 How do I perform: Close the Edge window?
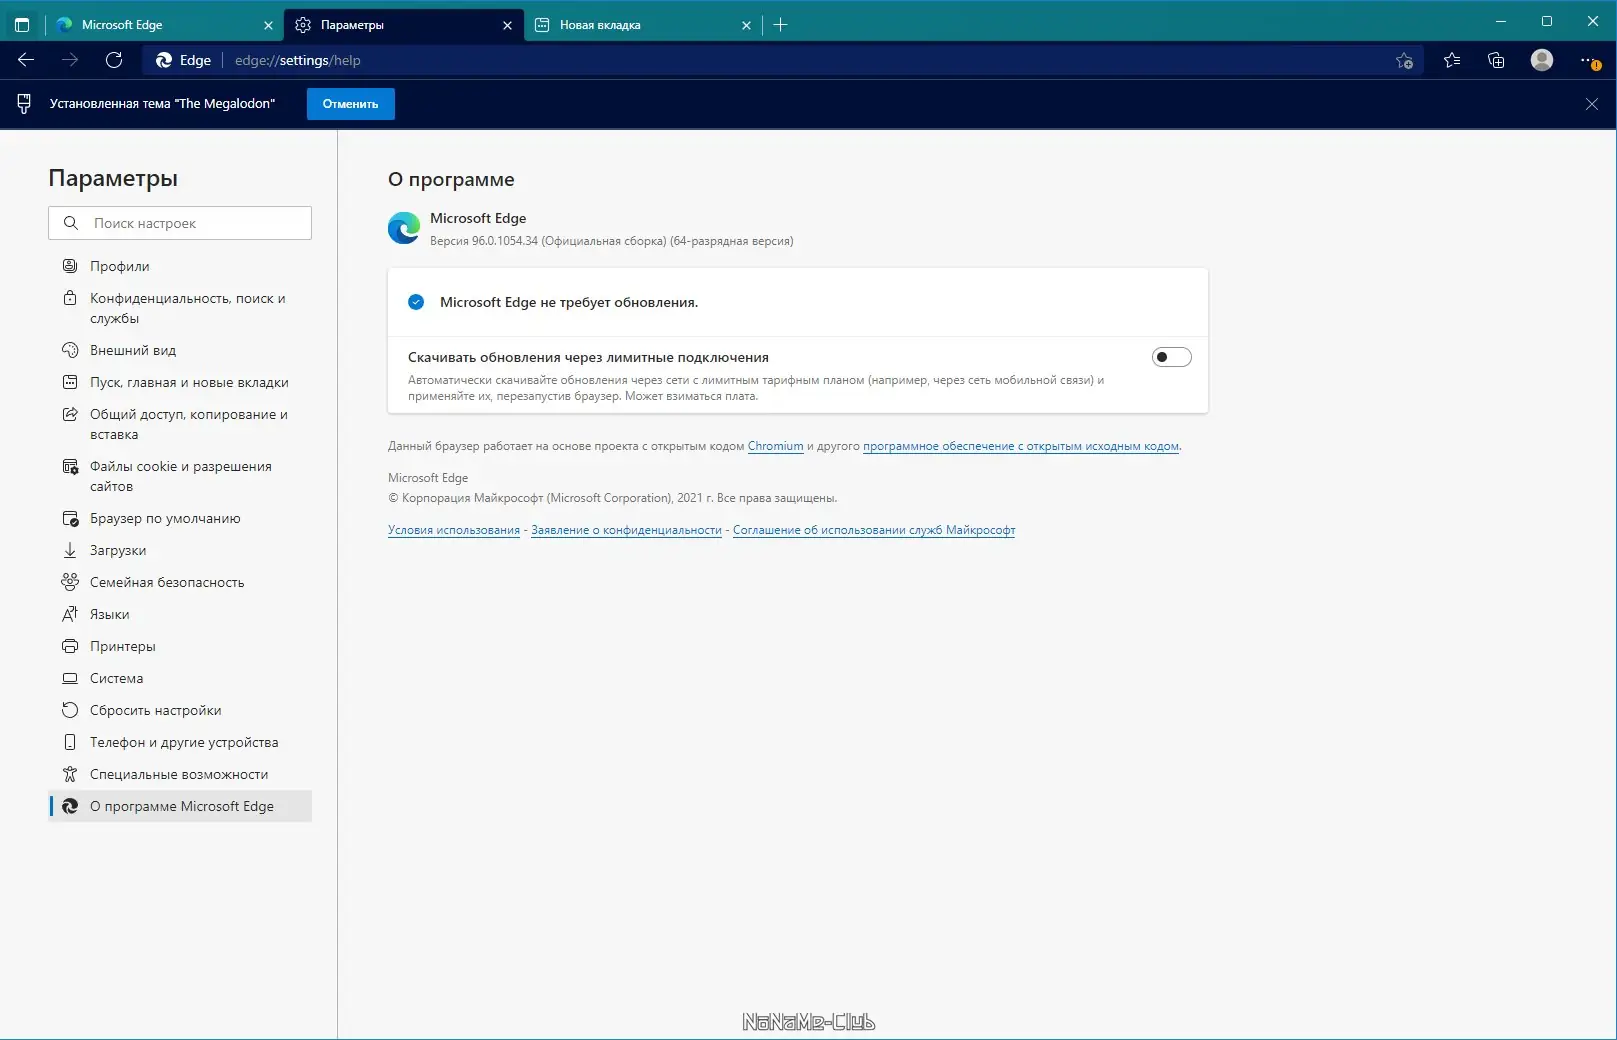pos(1593,21)
